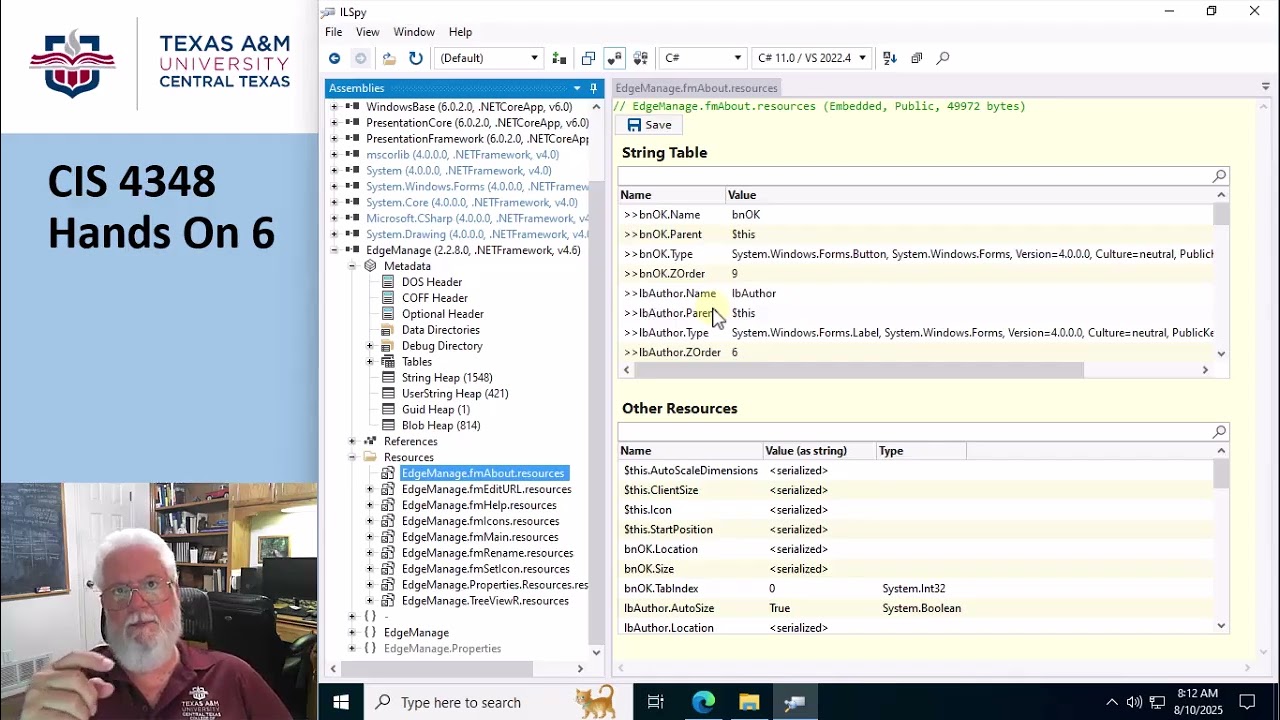1280x720 pixels.
Task: Open File Explorer from the taskbar
Action: [749, 702]
